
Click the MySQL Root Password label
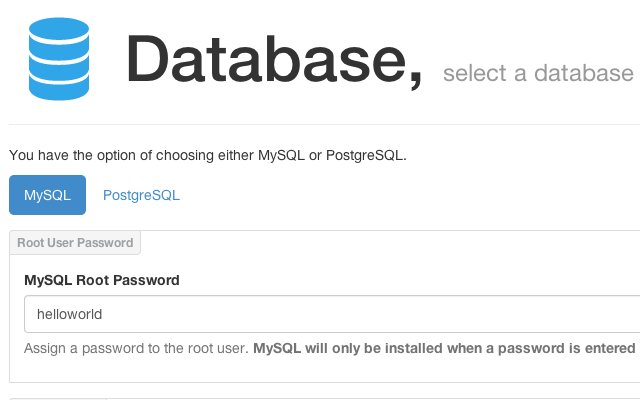[x=102, y=280]
